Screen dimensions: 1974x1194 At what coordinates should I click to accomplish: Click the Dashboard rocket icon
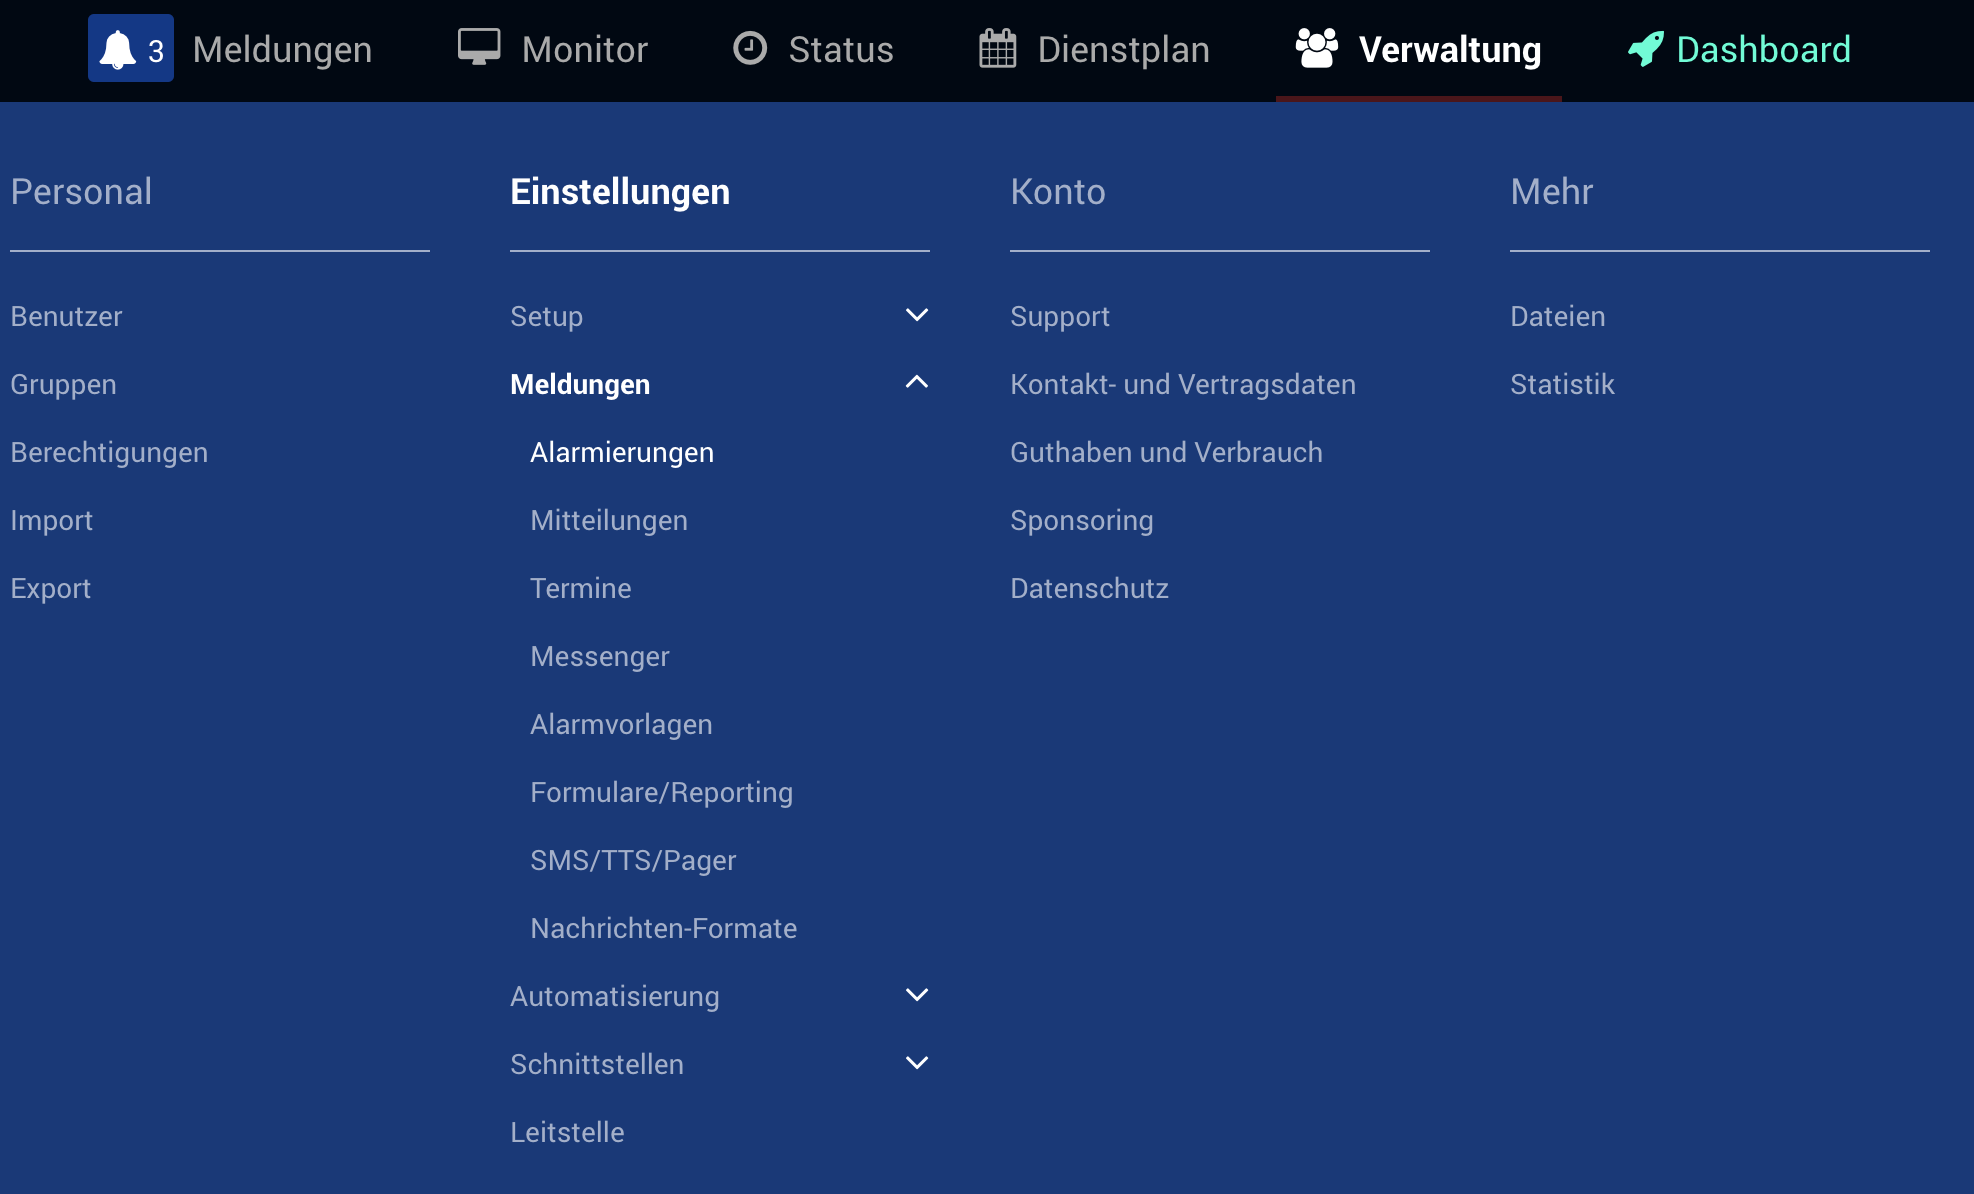tap(1646, 49)
